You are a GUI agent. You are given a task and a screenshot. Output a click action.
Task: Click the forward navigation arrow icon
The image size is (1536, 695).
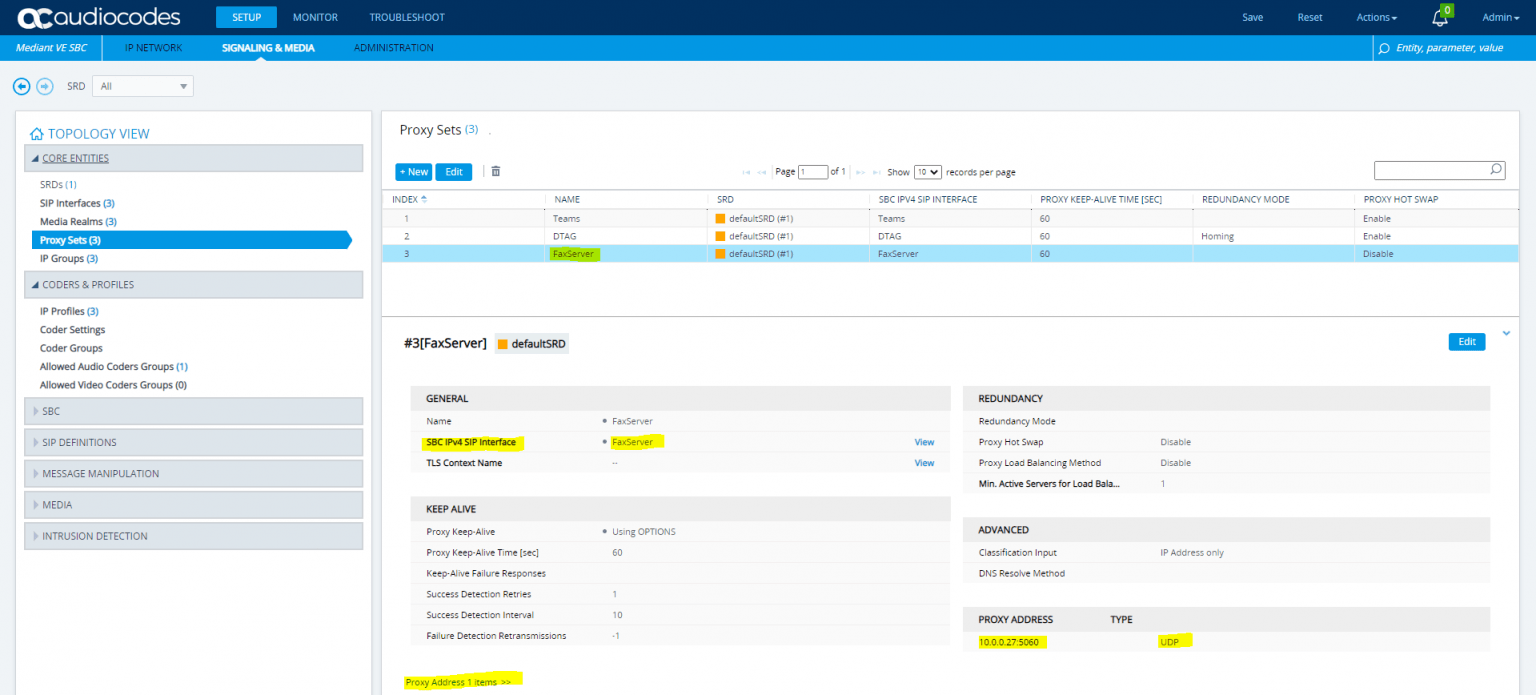[x=44, y=87]
